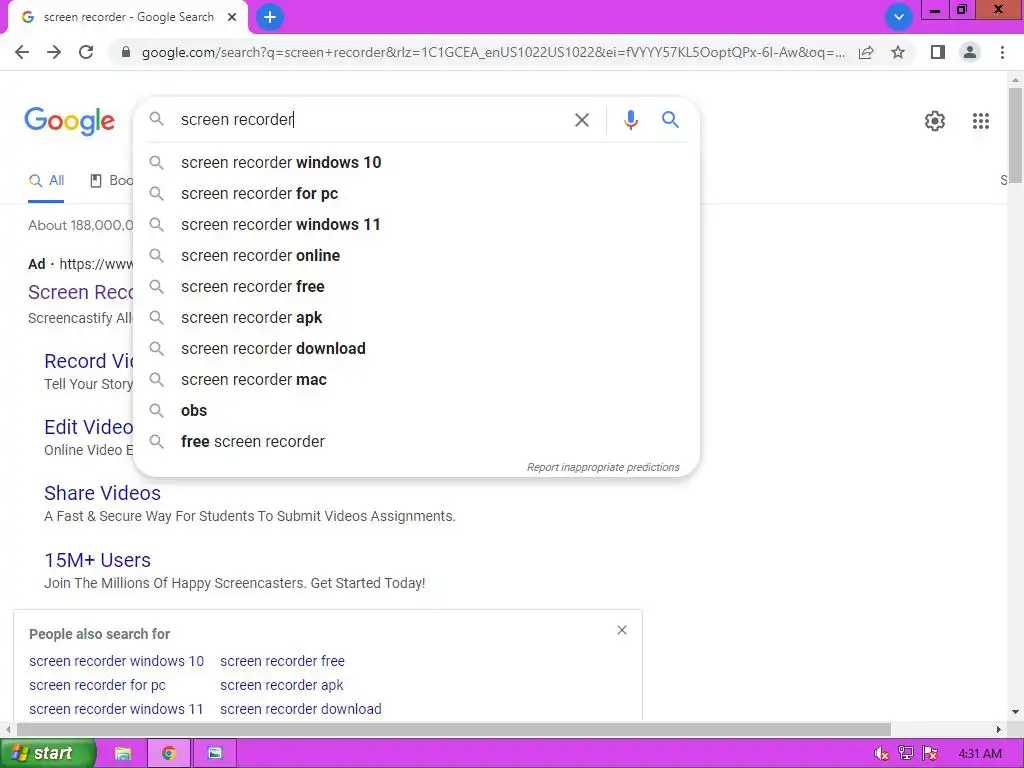Open the Record Video ad sitelink
Screen dimensions: 1024x768
89,361
